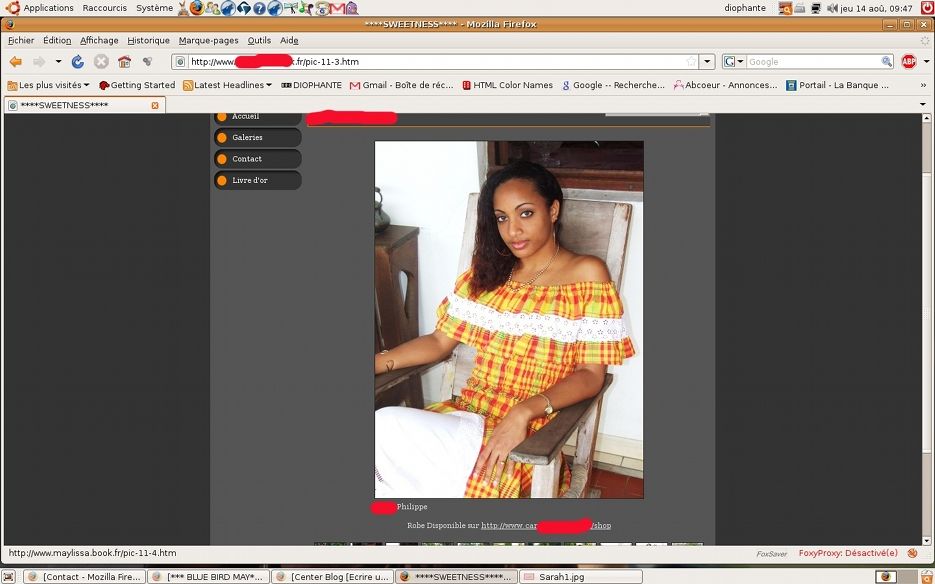Open the Affichage menu
The width and height of the screenshot is (935, 584).
coord(99,41)
